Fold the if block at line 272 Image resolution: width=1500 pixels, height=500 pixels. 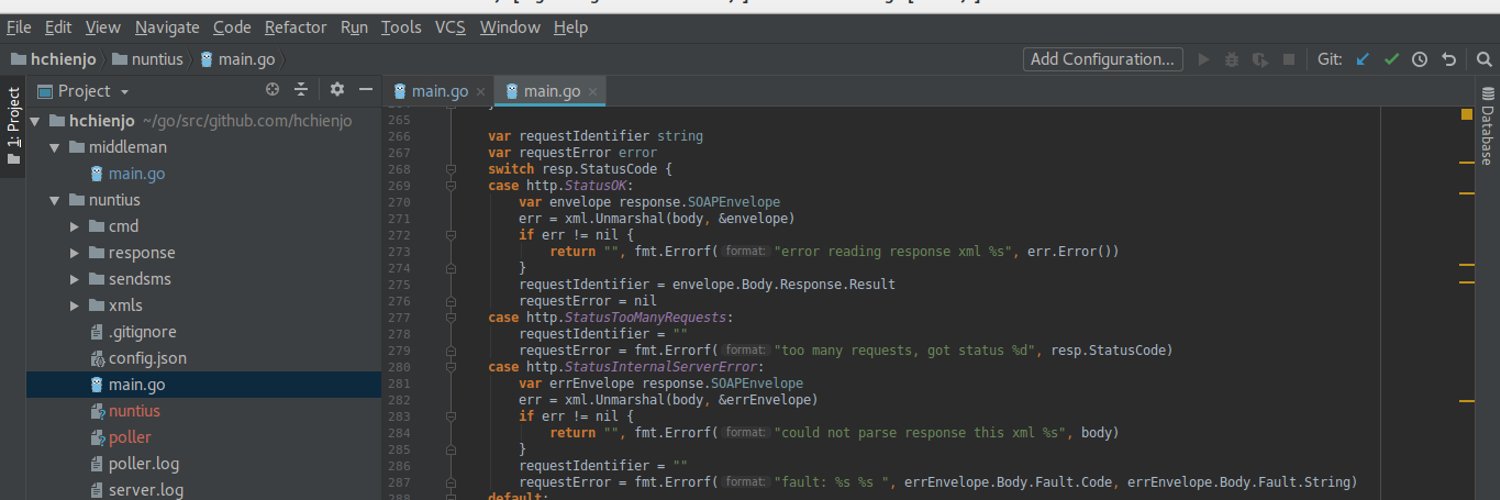click(451, 235)
